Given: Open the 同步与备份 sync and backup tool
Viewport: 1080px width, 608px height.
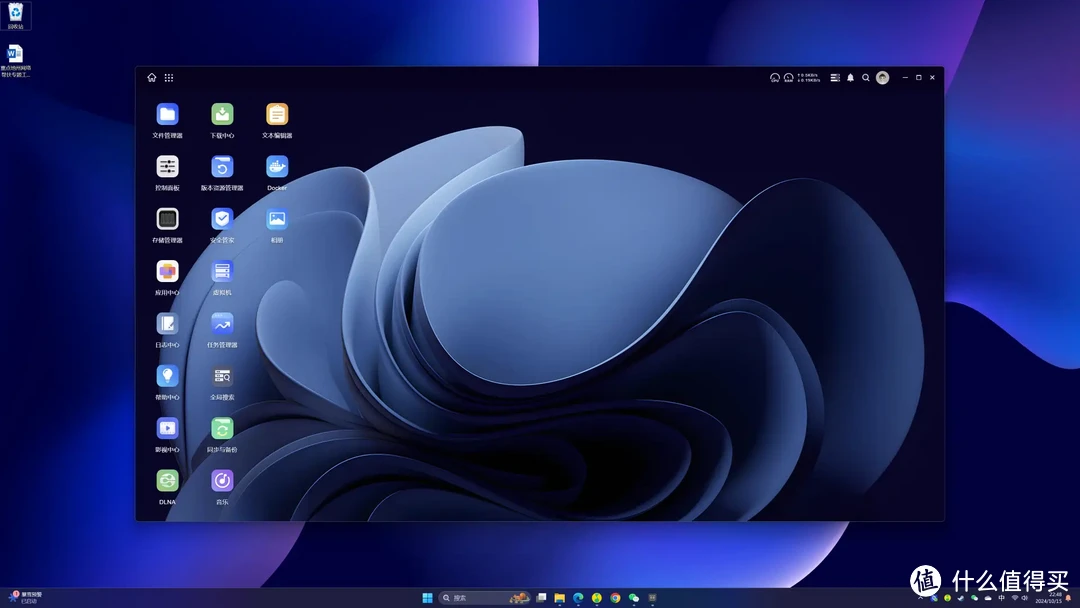Looking at the screenshot, I should click(221, 430).
